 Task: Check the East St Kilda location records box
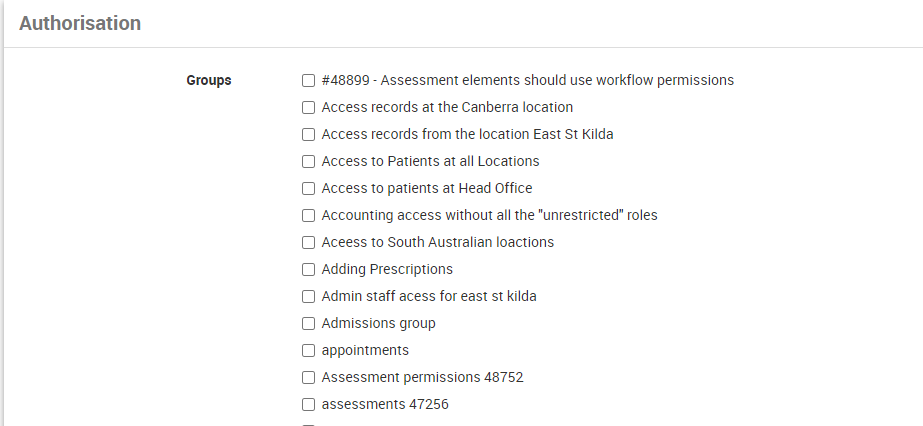(309, 134)
